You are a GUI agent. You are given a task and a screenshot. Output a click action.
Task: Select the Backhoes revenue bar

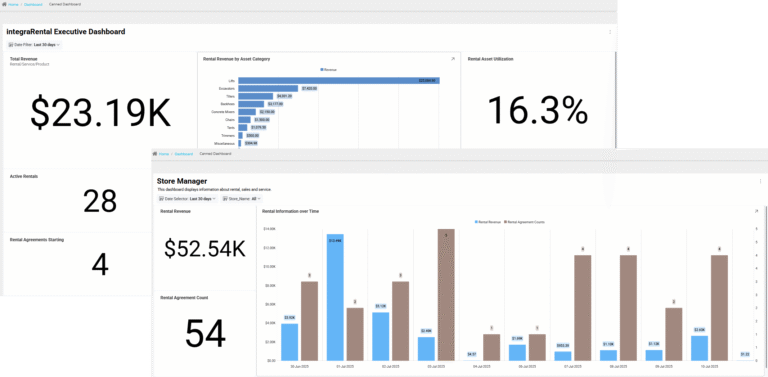point(251,104)
